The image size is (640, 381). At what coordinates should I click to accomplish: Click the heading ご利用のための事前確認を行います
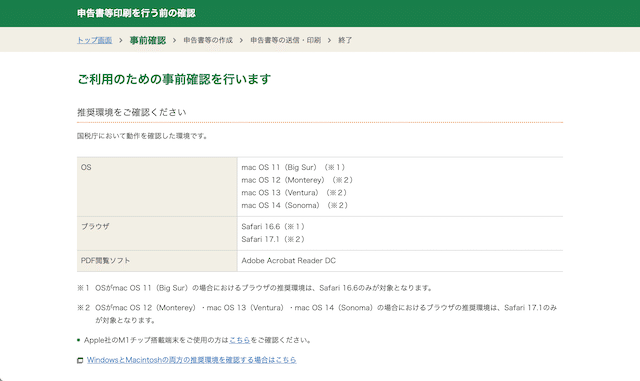(174, 79)
